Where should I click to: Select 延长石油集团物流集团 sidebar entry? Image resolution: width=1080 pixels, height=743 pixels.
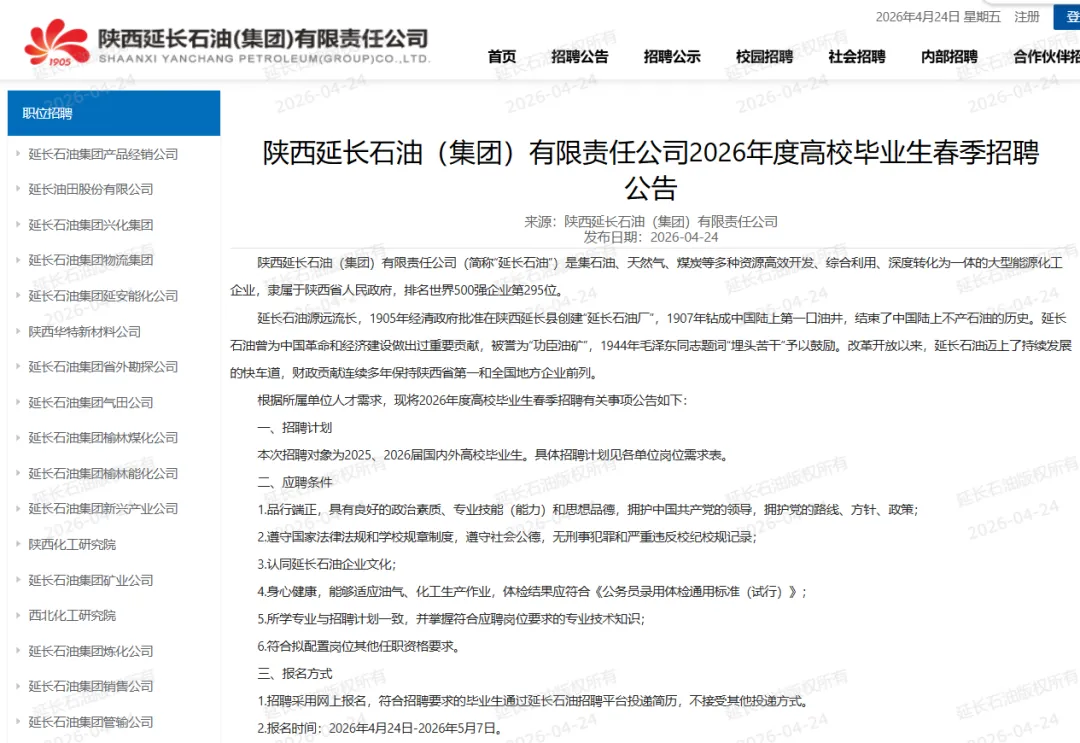coord(90,260)
